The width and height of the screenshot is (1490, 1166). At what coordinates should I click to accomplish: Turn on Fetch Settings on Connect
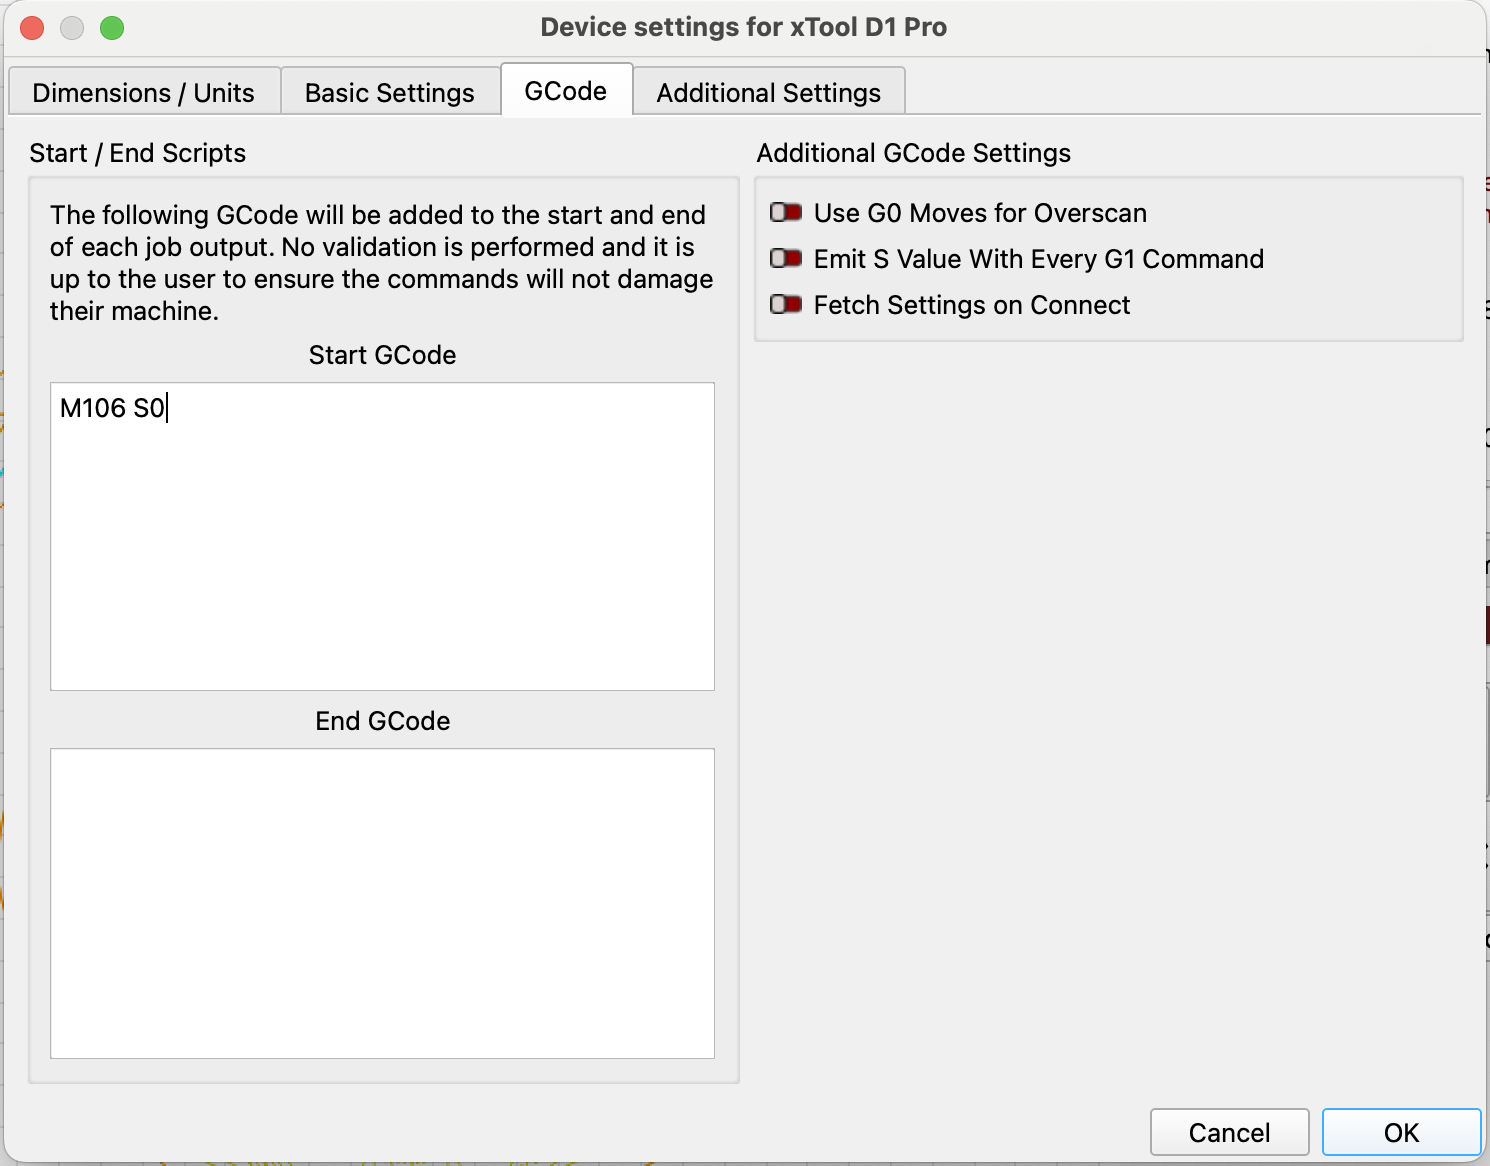click(786, 305)
